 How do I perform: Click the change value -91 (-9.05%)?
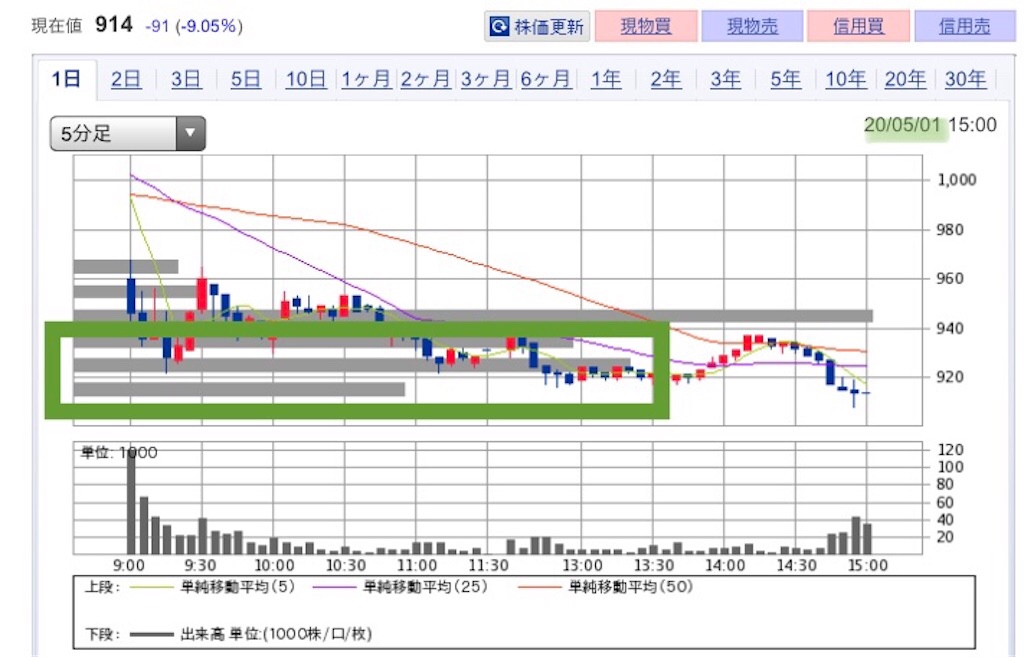194,26
